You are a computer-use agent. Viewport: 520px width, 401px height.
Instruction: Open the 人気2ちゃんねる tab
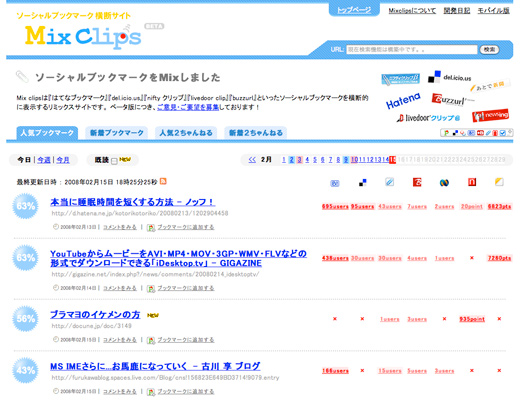pos(186,133)
